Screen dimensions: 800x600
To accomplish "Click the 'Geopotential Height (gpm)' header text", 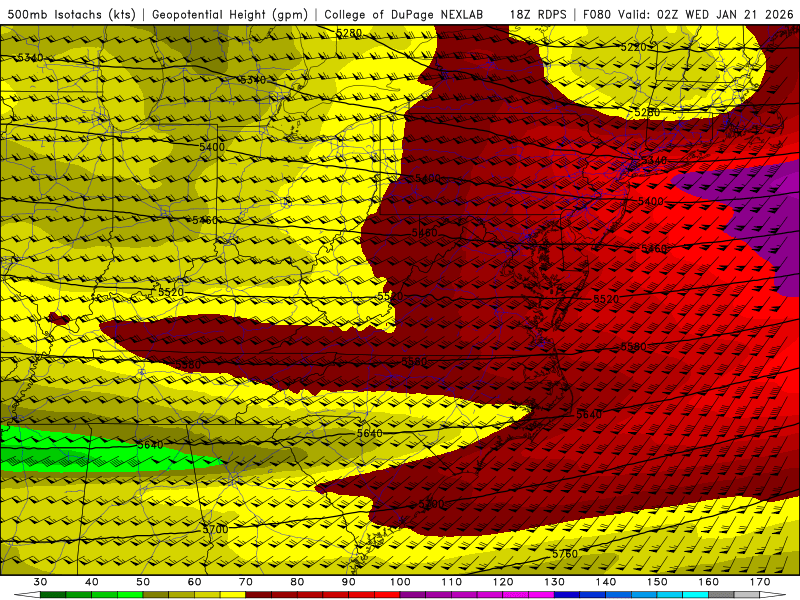I will [x=230, y=14].
